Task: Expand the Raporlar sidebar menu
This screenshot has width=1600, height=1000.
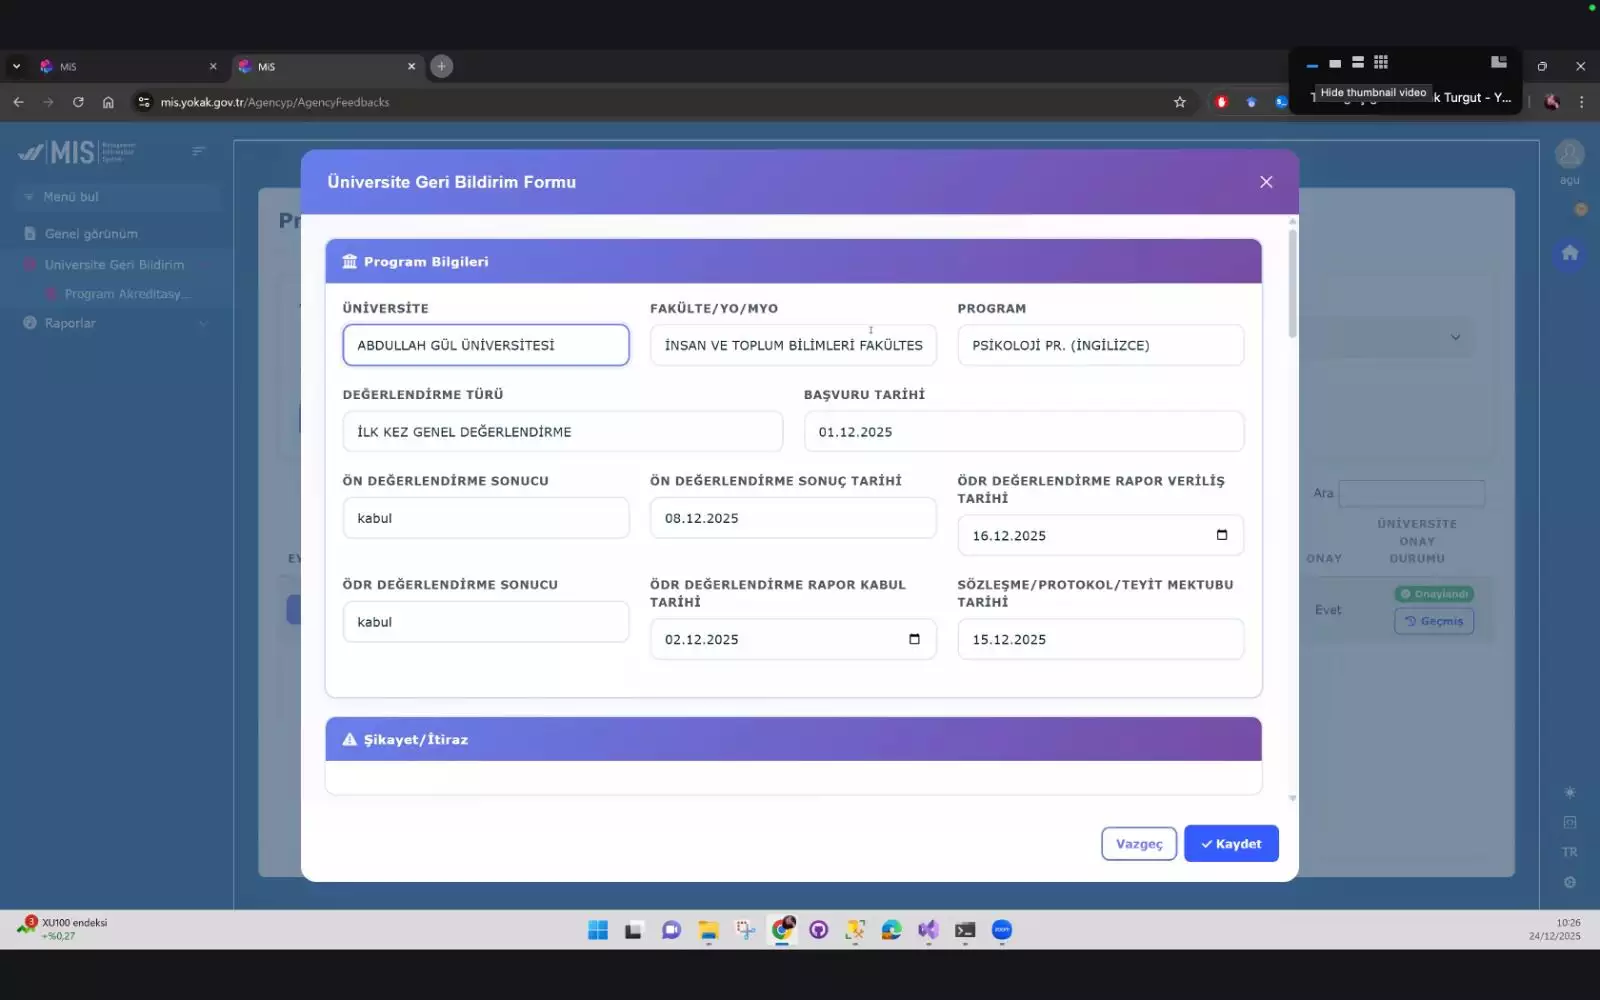Action: tap(115, 323)
